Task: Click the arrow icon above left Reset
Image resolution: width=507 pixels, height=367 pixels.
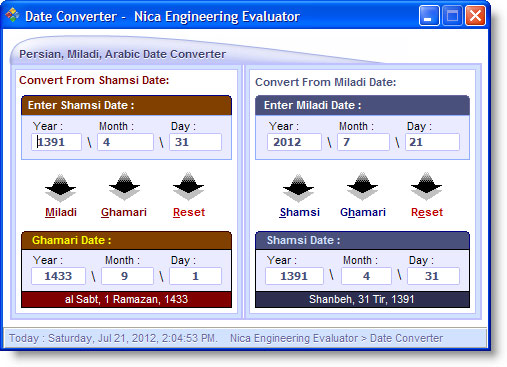Action: tap(189, 187)
